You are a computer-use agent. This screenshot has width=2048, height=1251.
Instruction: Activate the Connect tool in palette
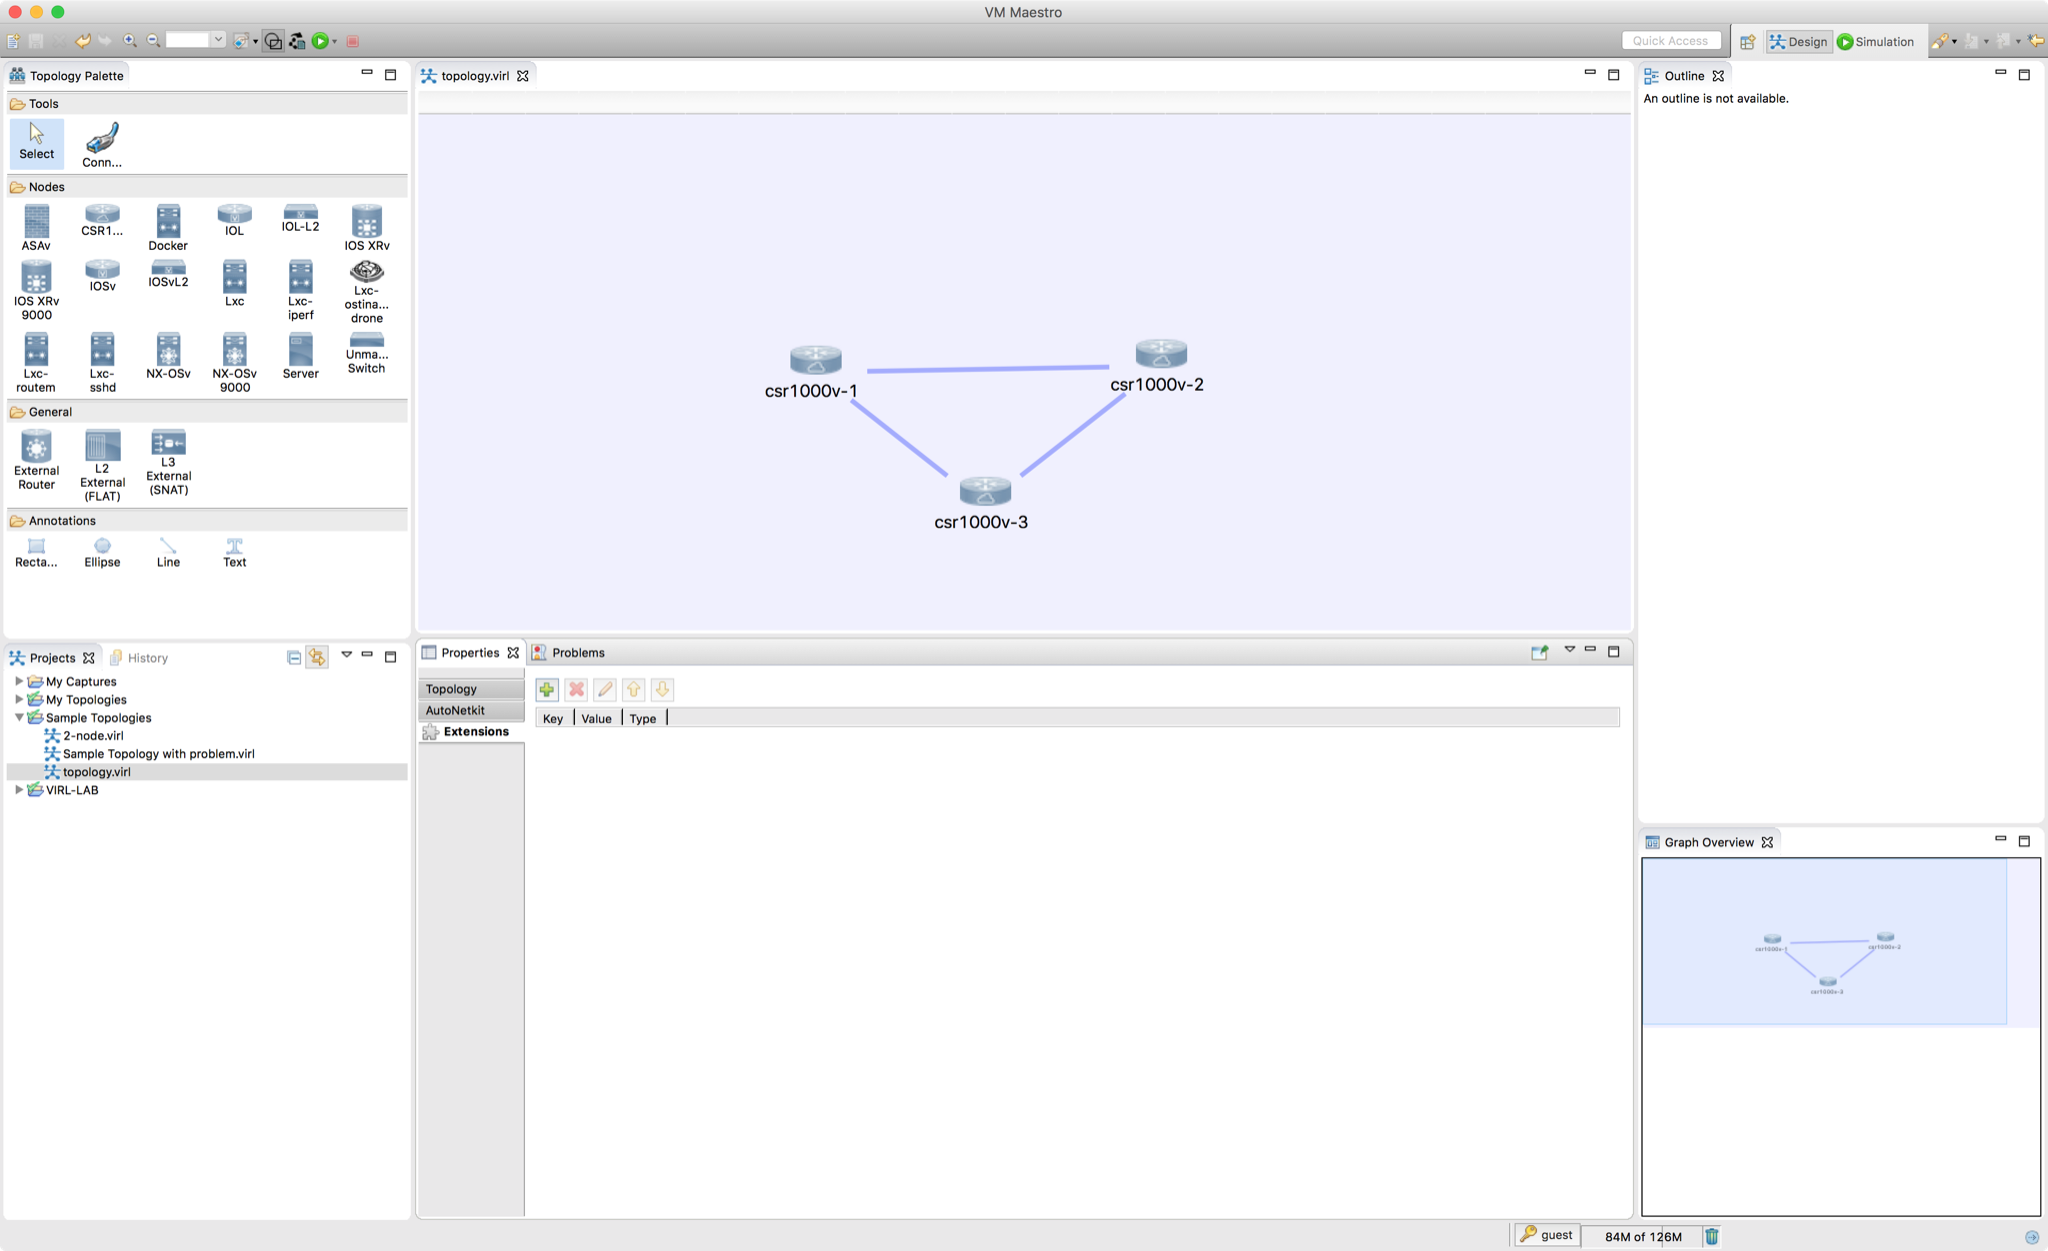click(102, 145)
